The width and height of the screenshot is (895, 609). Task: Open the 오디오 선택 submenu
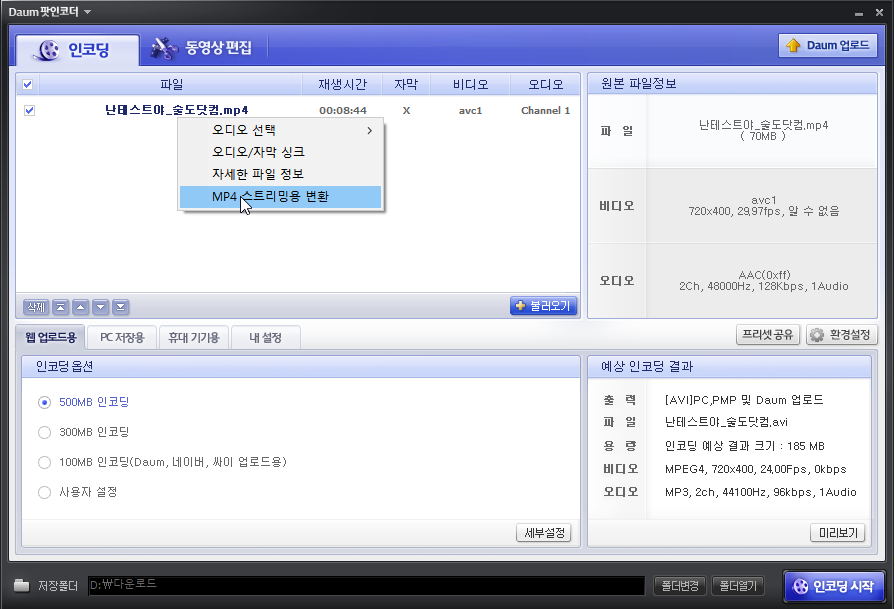click(280, 130)
